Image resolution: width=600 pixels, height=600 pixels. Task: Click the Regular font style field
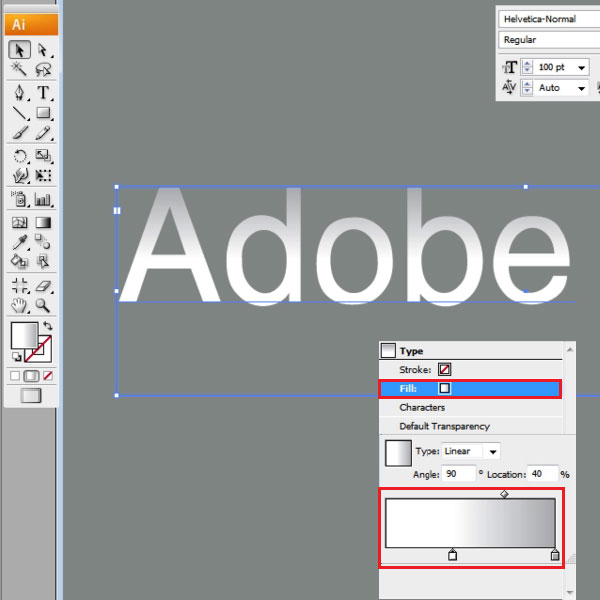[x=549, y=39]
